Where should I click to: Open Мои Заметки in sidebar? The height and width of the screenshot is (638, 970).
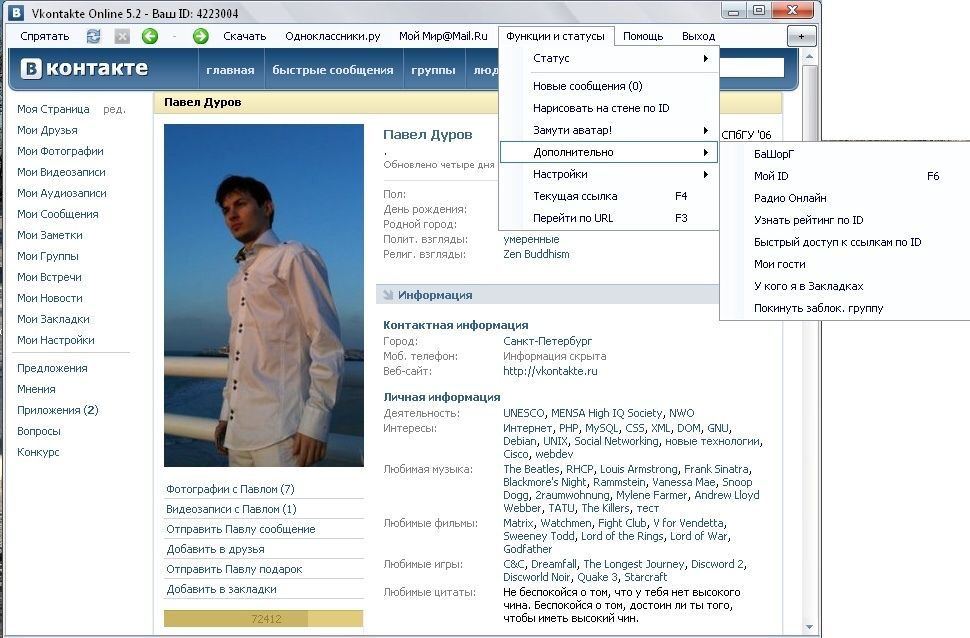pyautogui.click(x=49, y=235)
